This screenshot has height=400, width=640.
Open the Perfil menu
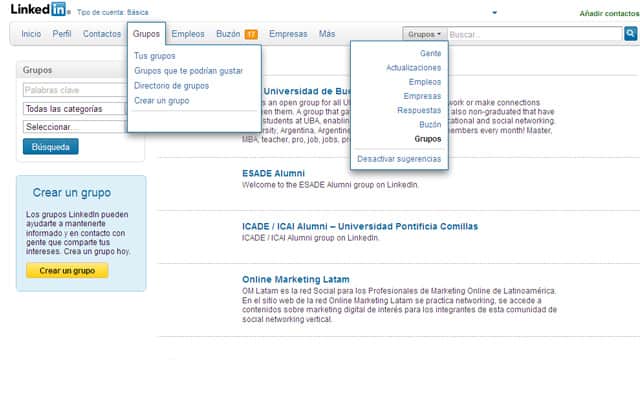tap(62, 34)
